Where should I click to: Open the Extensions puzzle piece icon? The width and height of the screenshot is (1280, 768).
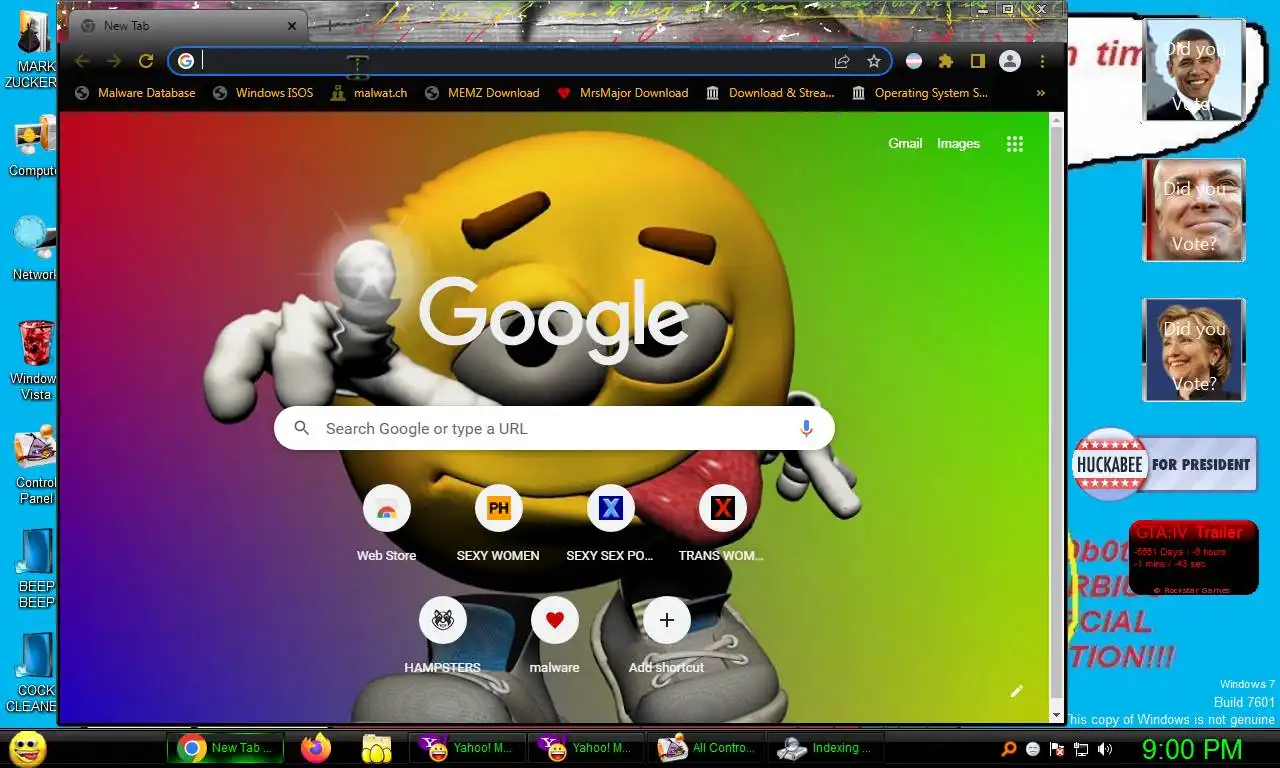pyautogui.click(x=946, y=61)
